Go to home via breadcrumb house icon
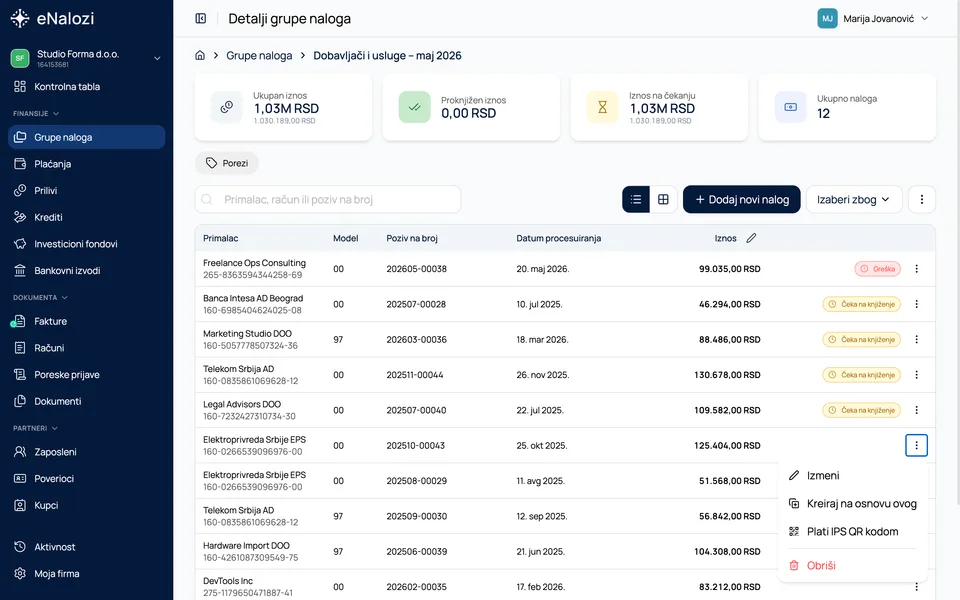Screen dimensions: 960x600 [x=200, y=55]
